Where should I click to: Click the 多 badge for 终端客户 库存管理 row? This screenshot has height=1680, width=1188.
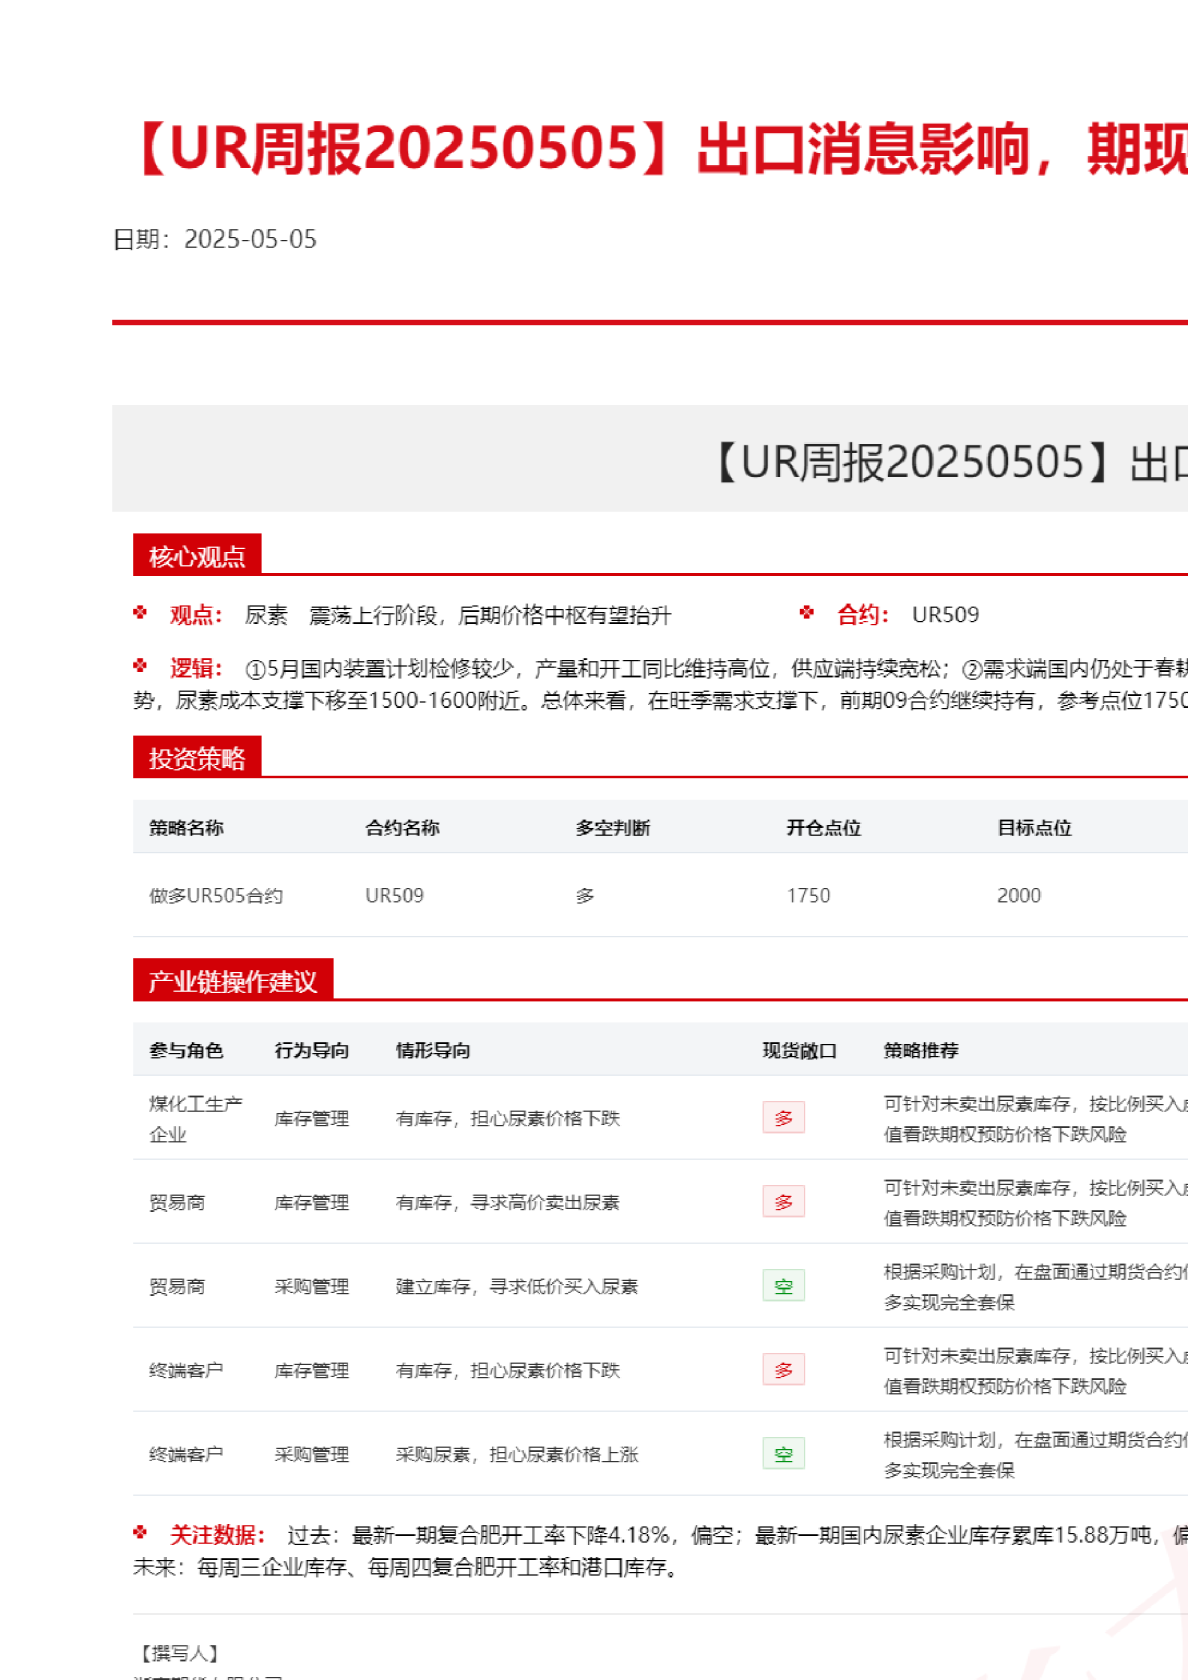click(783, 1370)
